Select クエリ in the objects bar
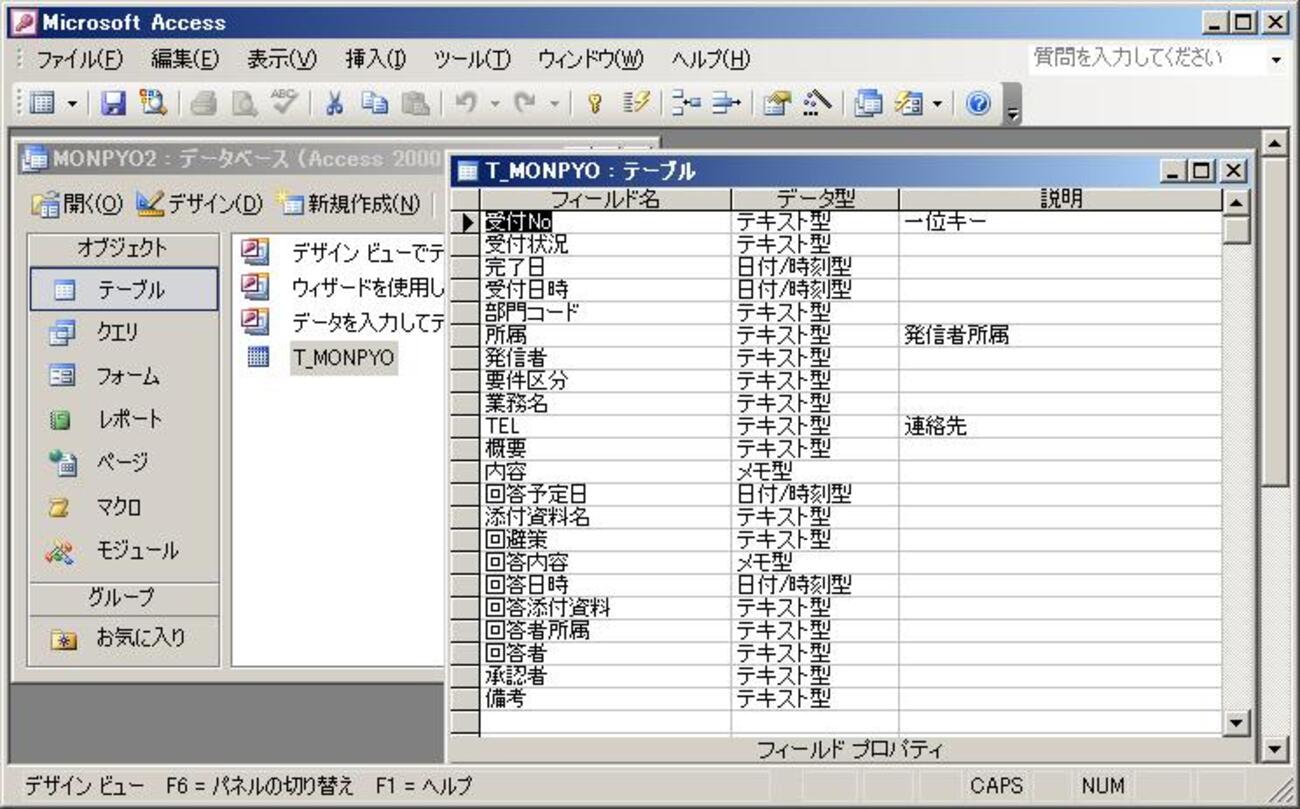1300x809 pixels. click(124, 333)
